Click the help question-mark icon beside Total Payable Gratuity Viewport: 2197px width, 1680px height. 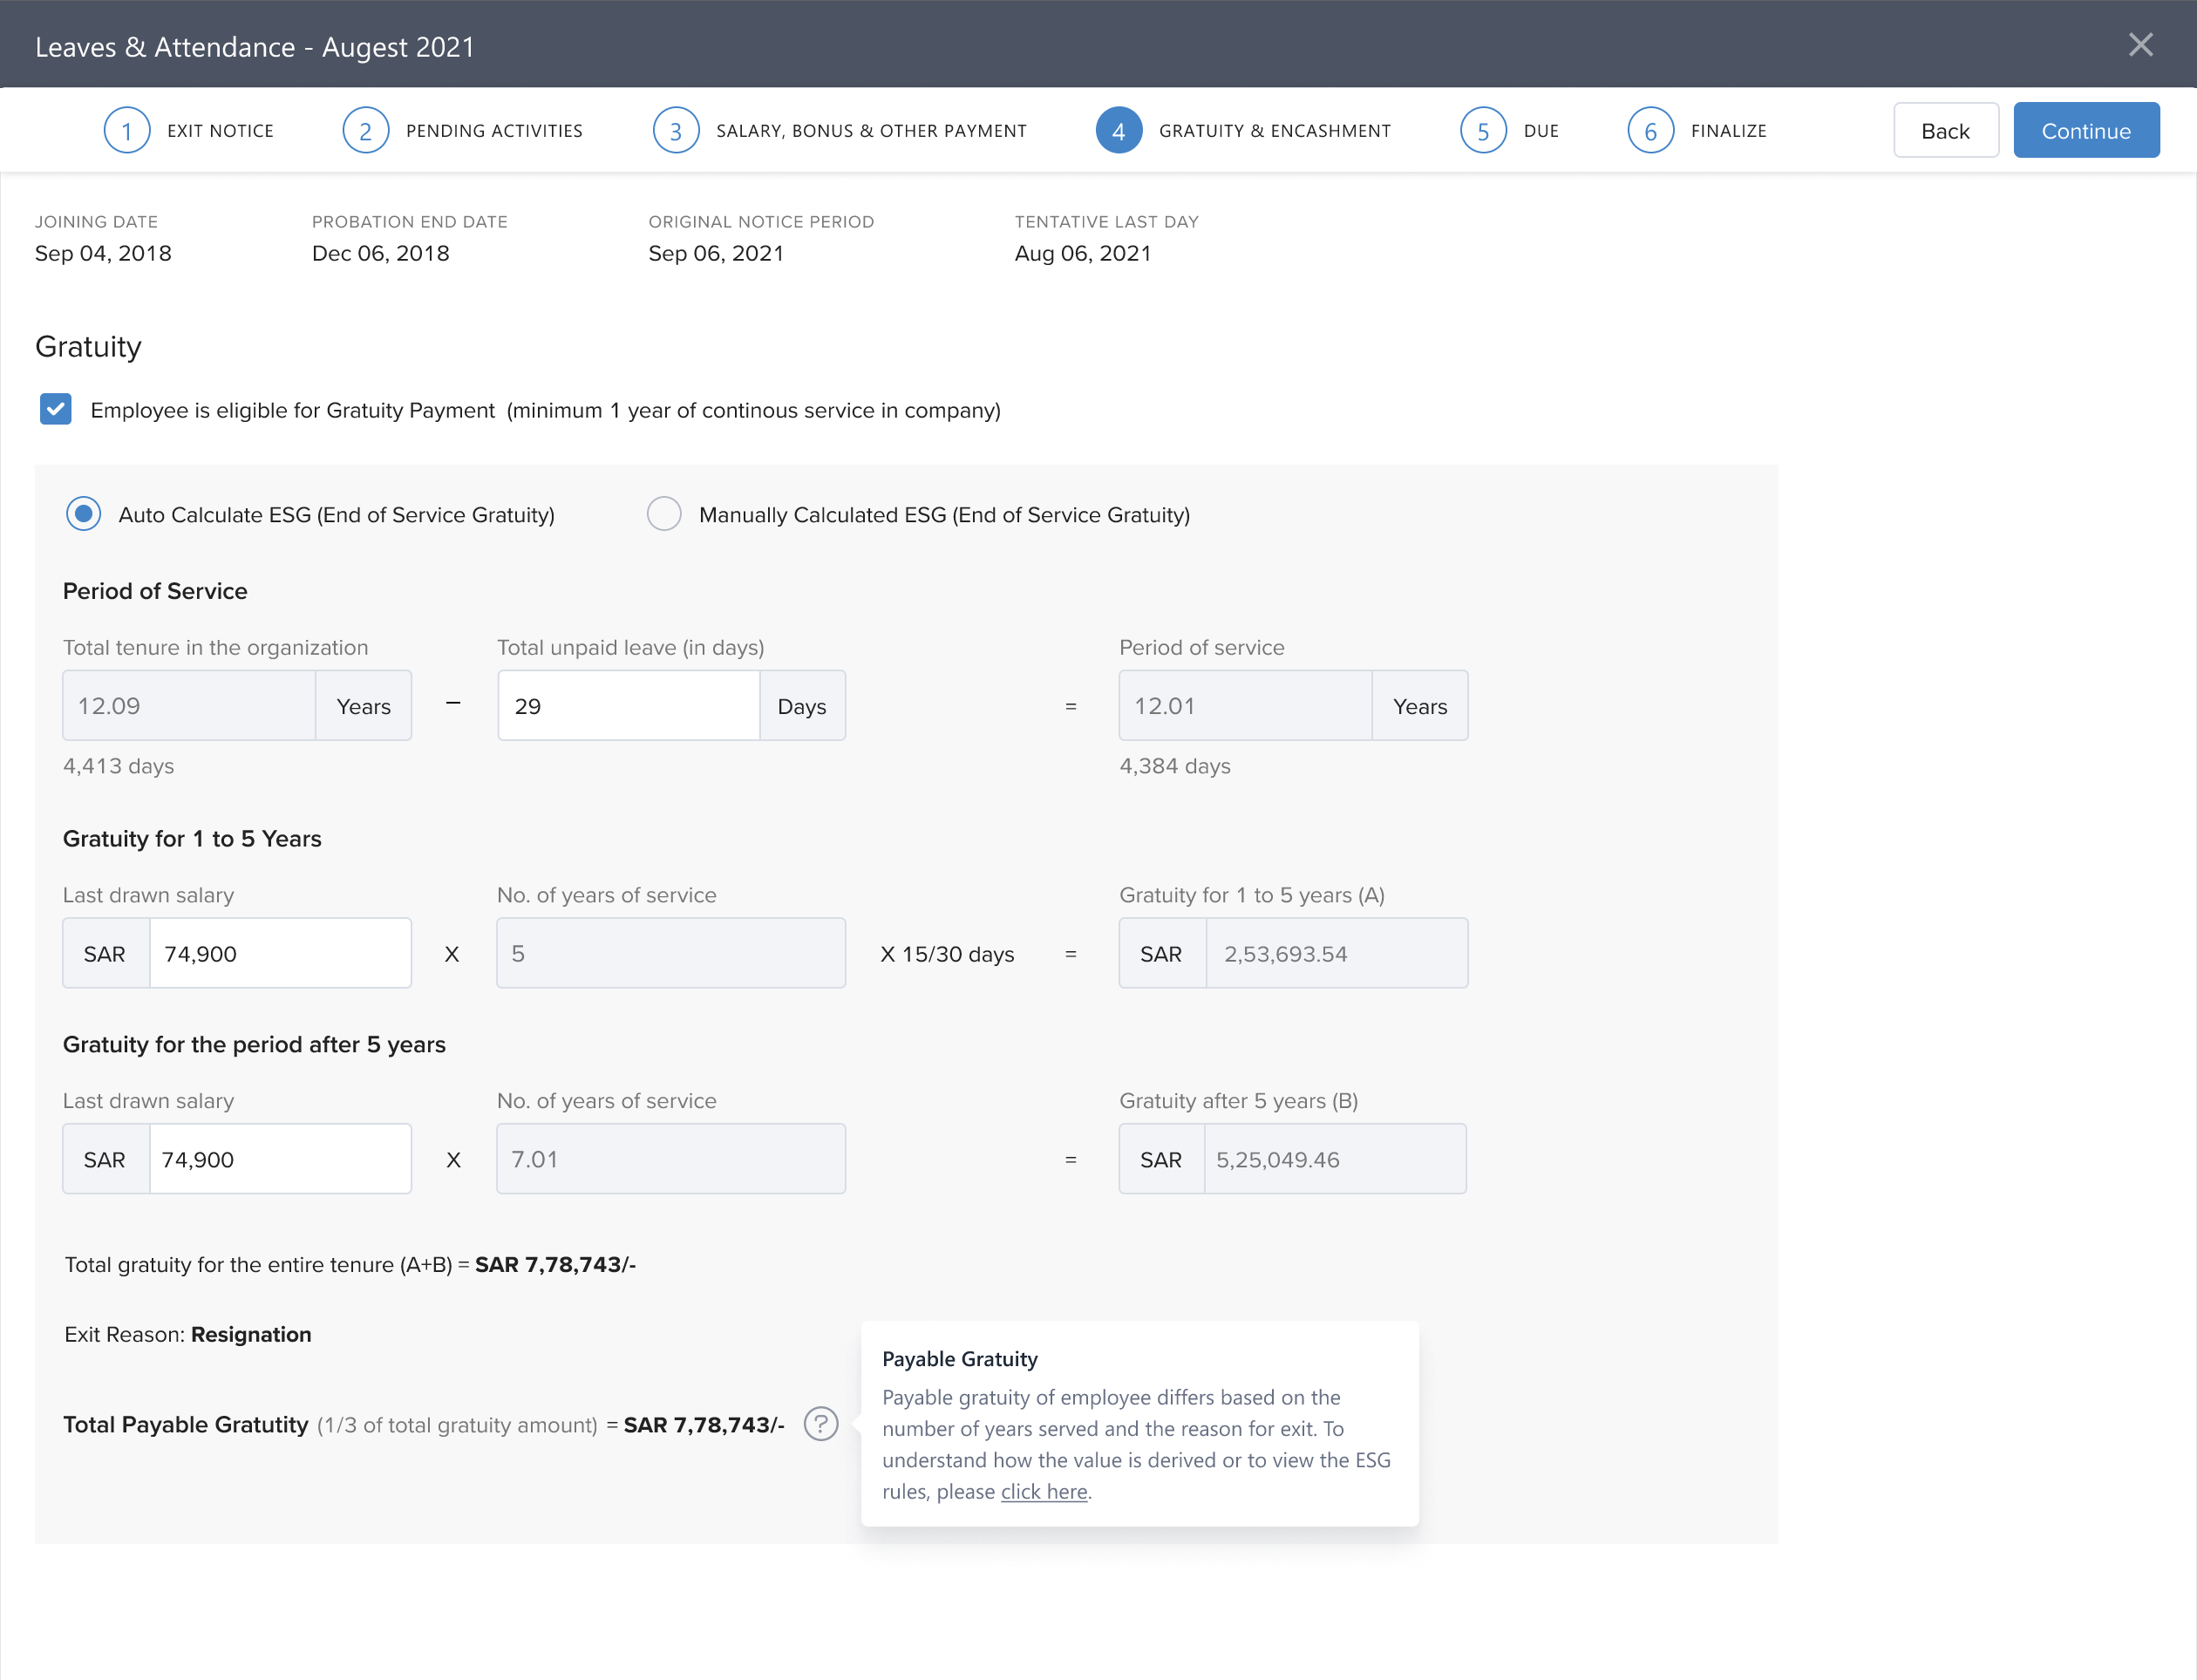[x=820, y=1423]
